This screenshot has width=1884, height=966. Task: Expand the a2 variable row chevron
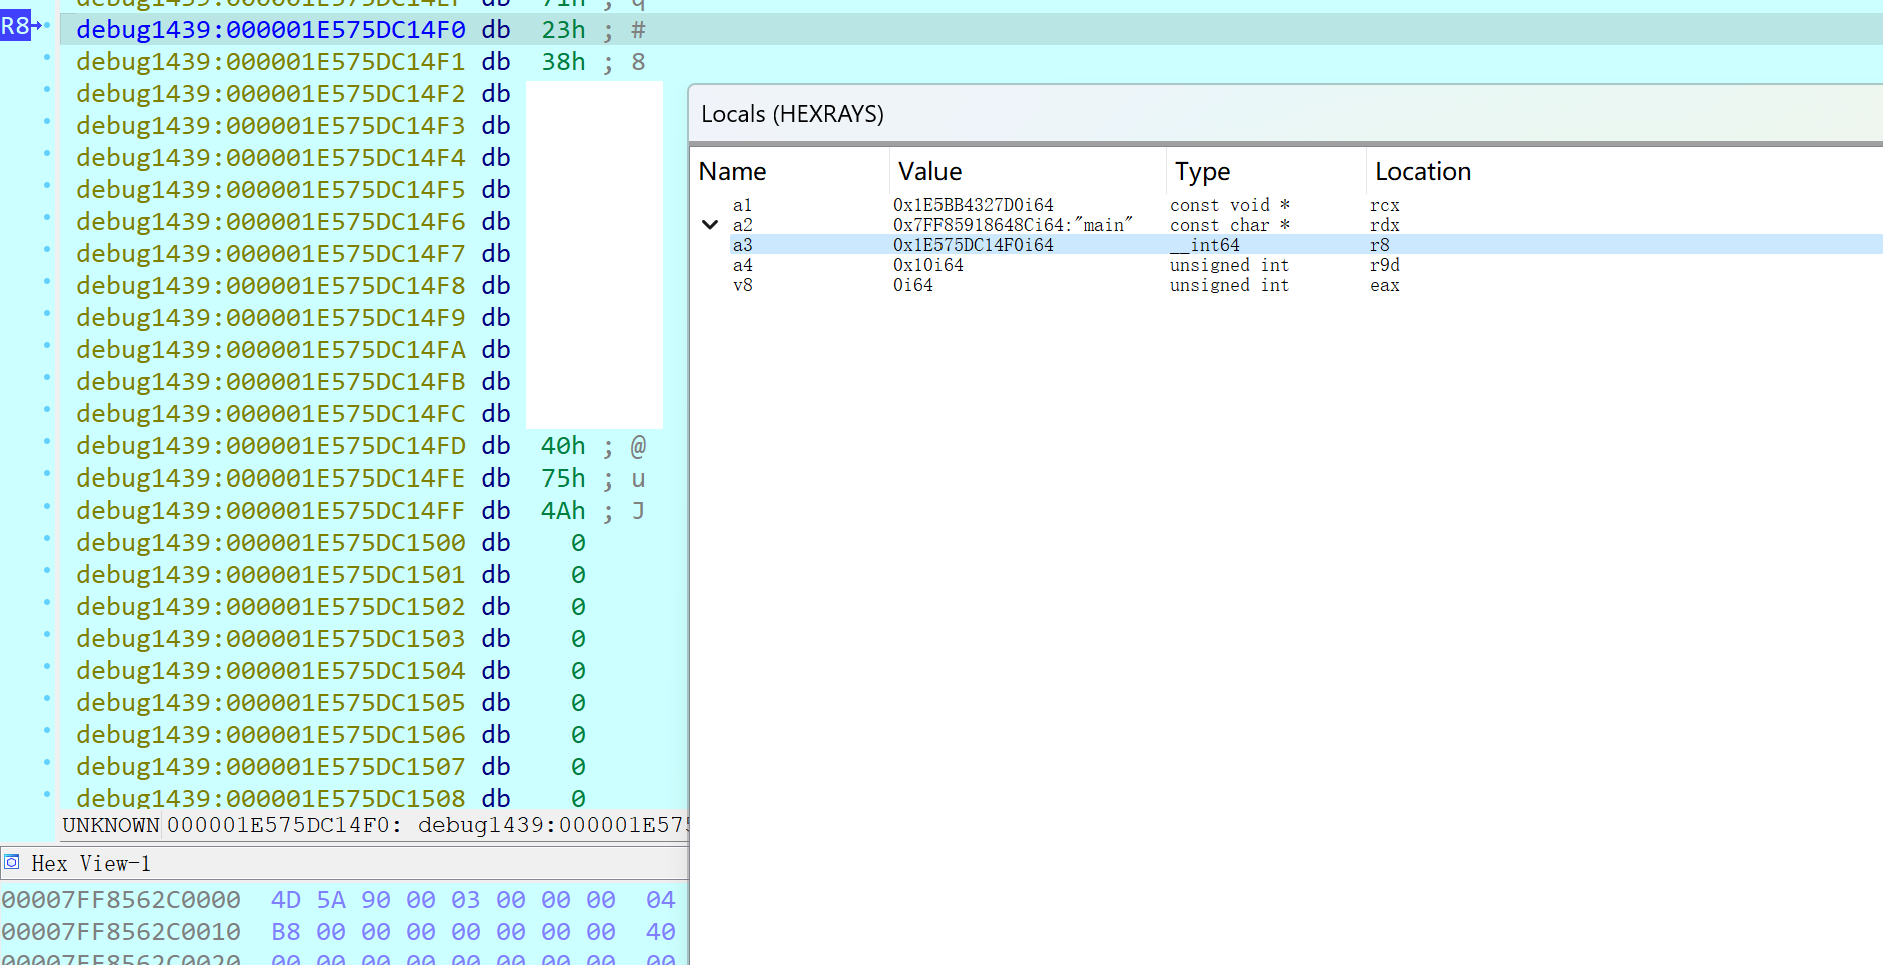710,225
